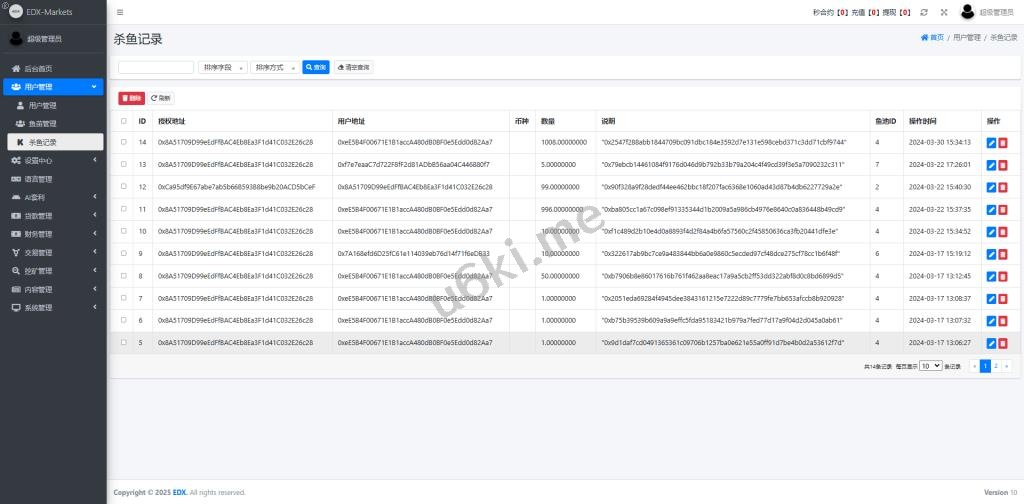Image resolution: width=1024 pixels, height=504 pixels.
Task: Click edit pencil icon for record ID 14
Action: [x=991, y=142]
